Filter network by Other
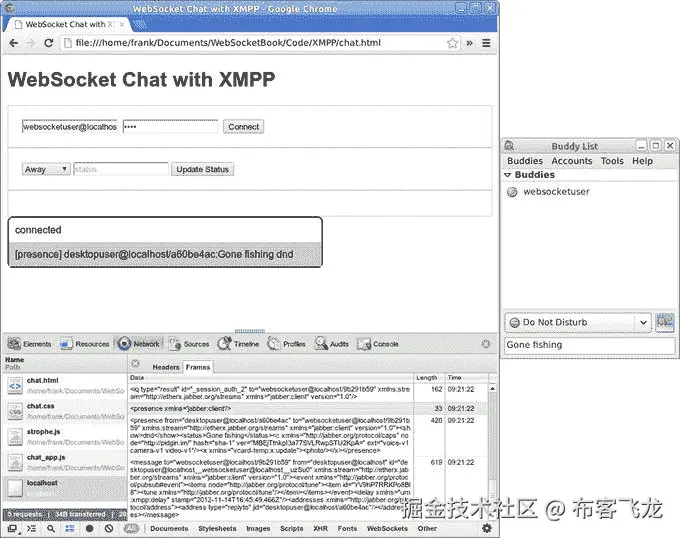This screenshot has height=538, width=680. coord(427,528)
